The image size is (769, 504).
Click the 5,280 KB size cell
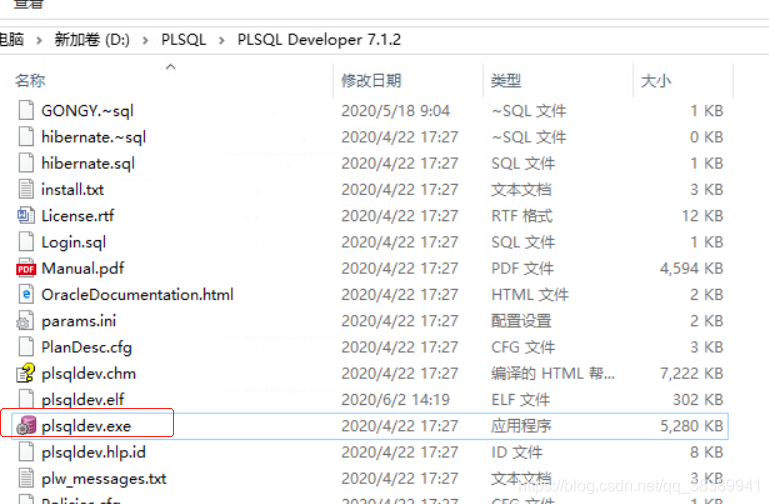click(691, 426)
